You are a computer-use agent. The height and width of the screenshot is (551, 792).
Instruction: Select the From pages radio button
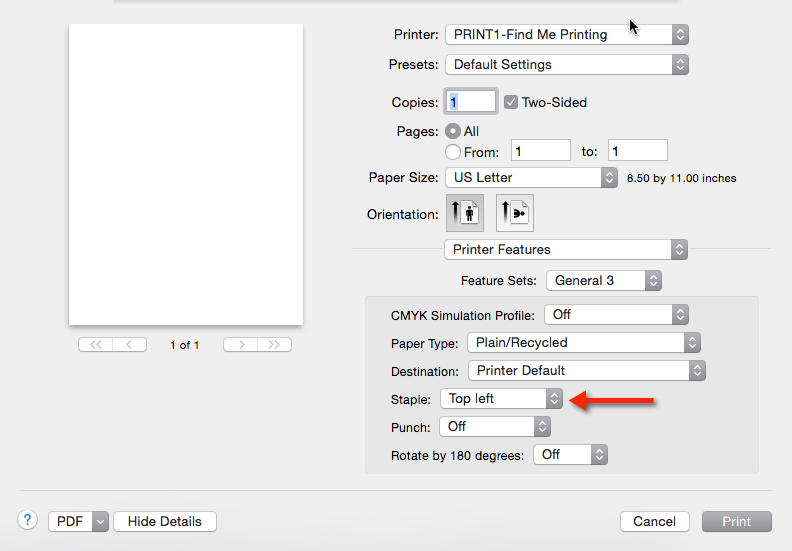pyautogui.click(x=453, y=152)
